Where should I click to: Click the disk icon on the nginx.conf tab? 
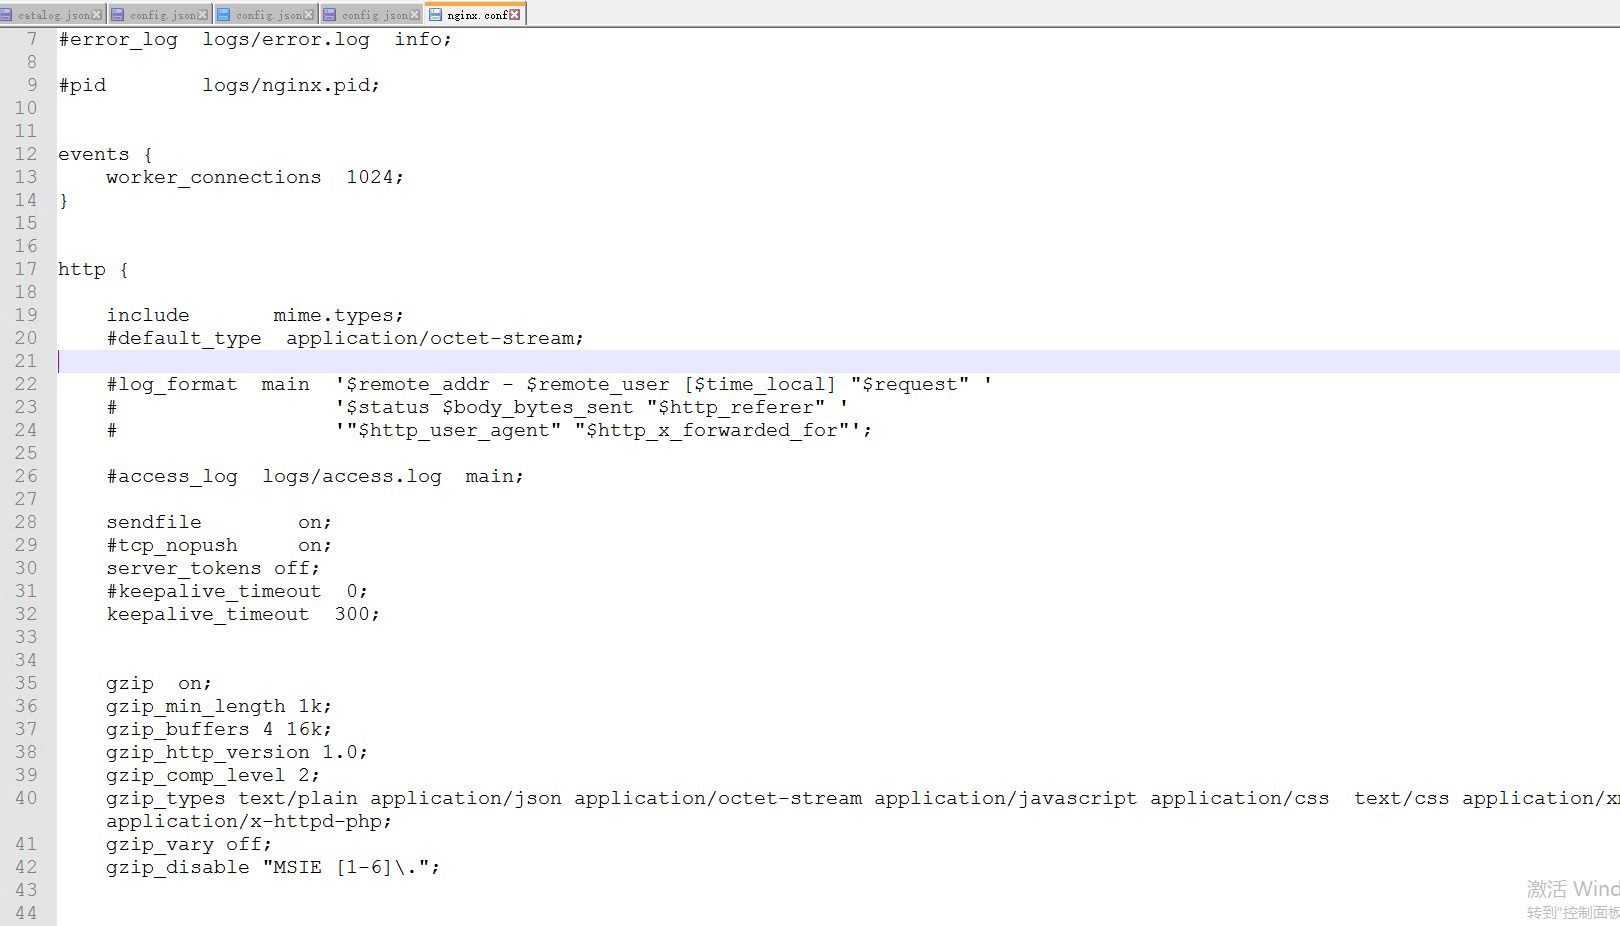coord(436,15)
